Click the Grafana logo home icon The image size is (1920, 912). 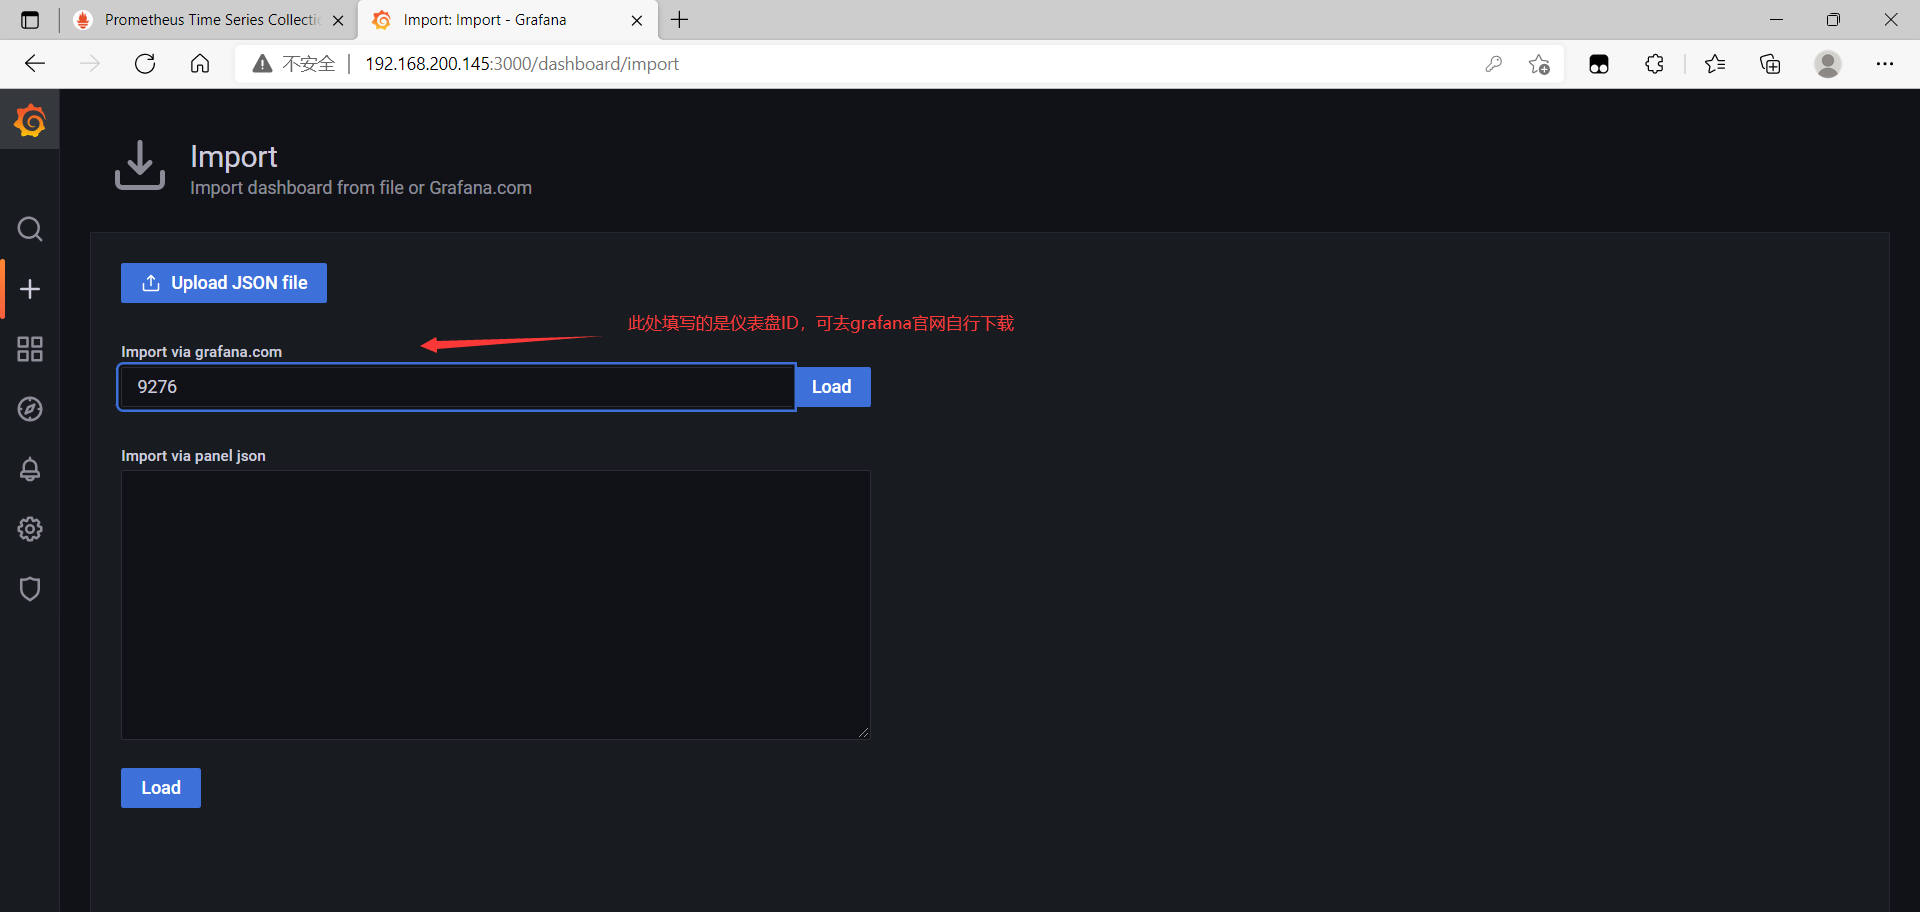[x=30, y=121]
